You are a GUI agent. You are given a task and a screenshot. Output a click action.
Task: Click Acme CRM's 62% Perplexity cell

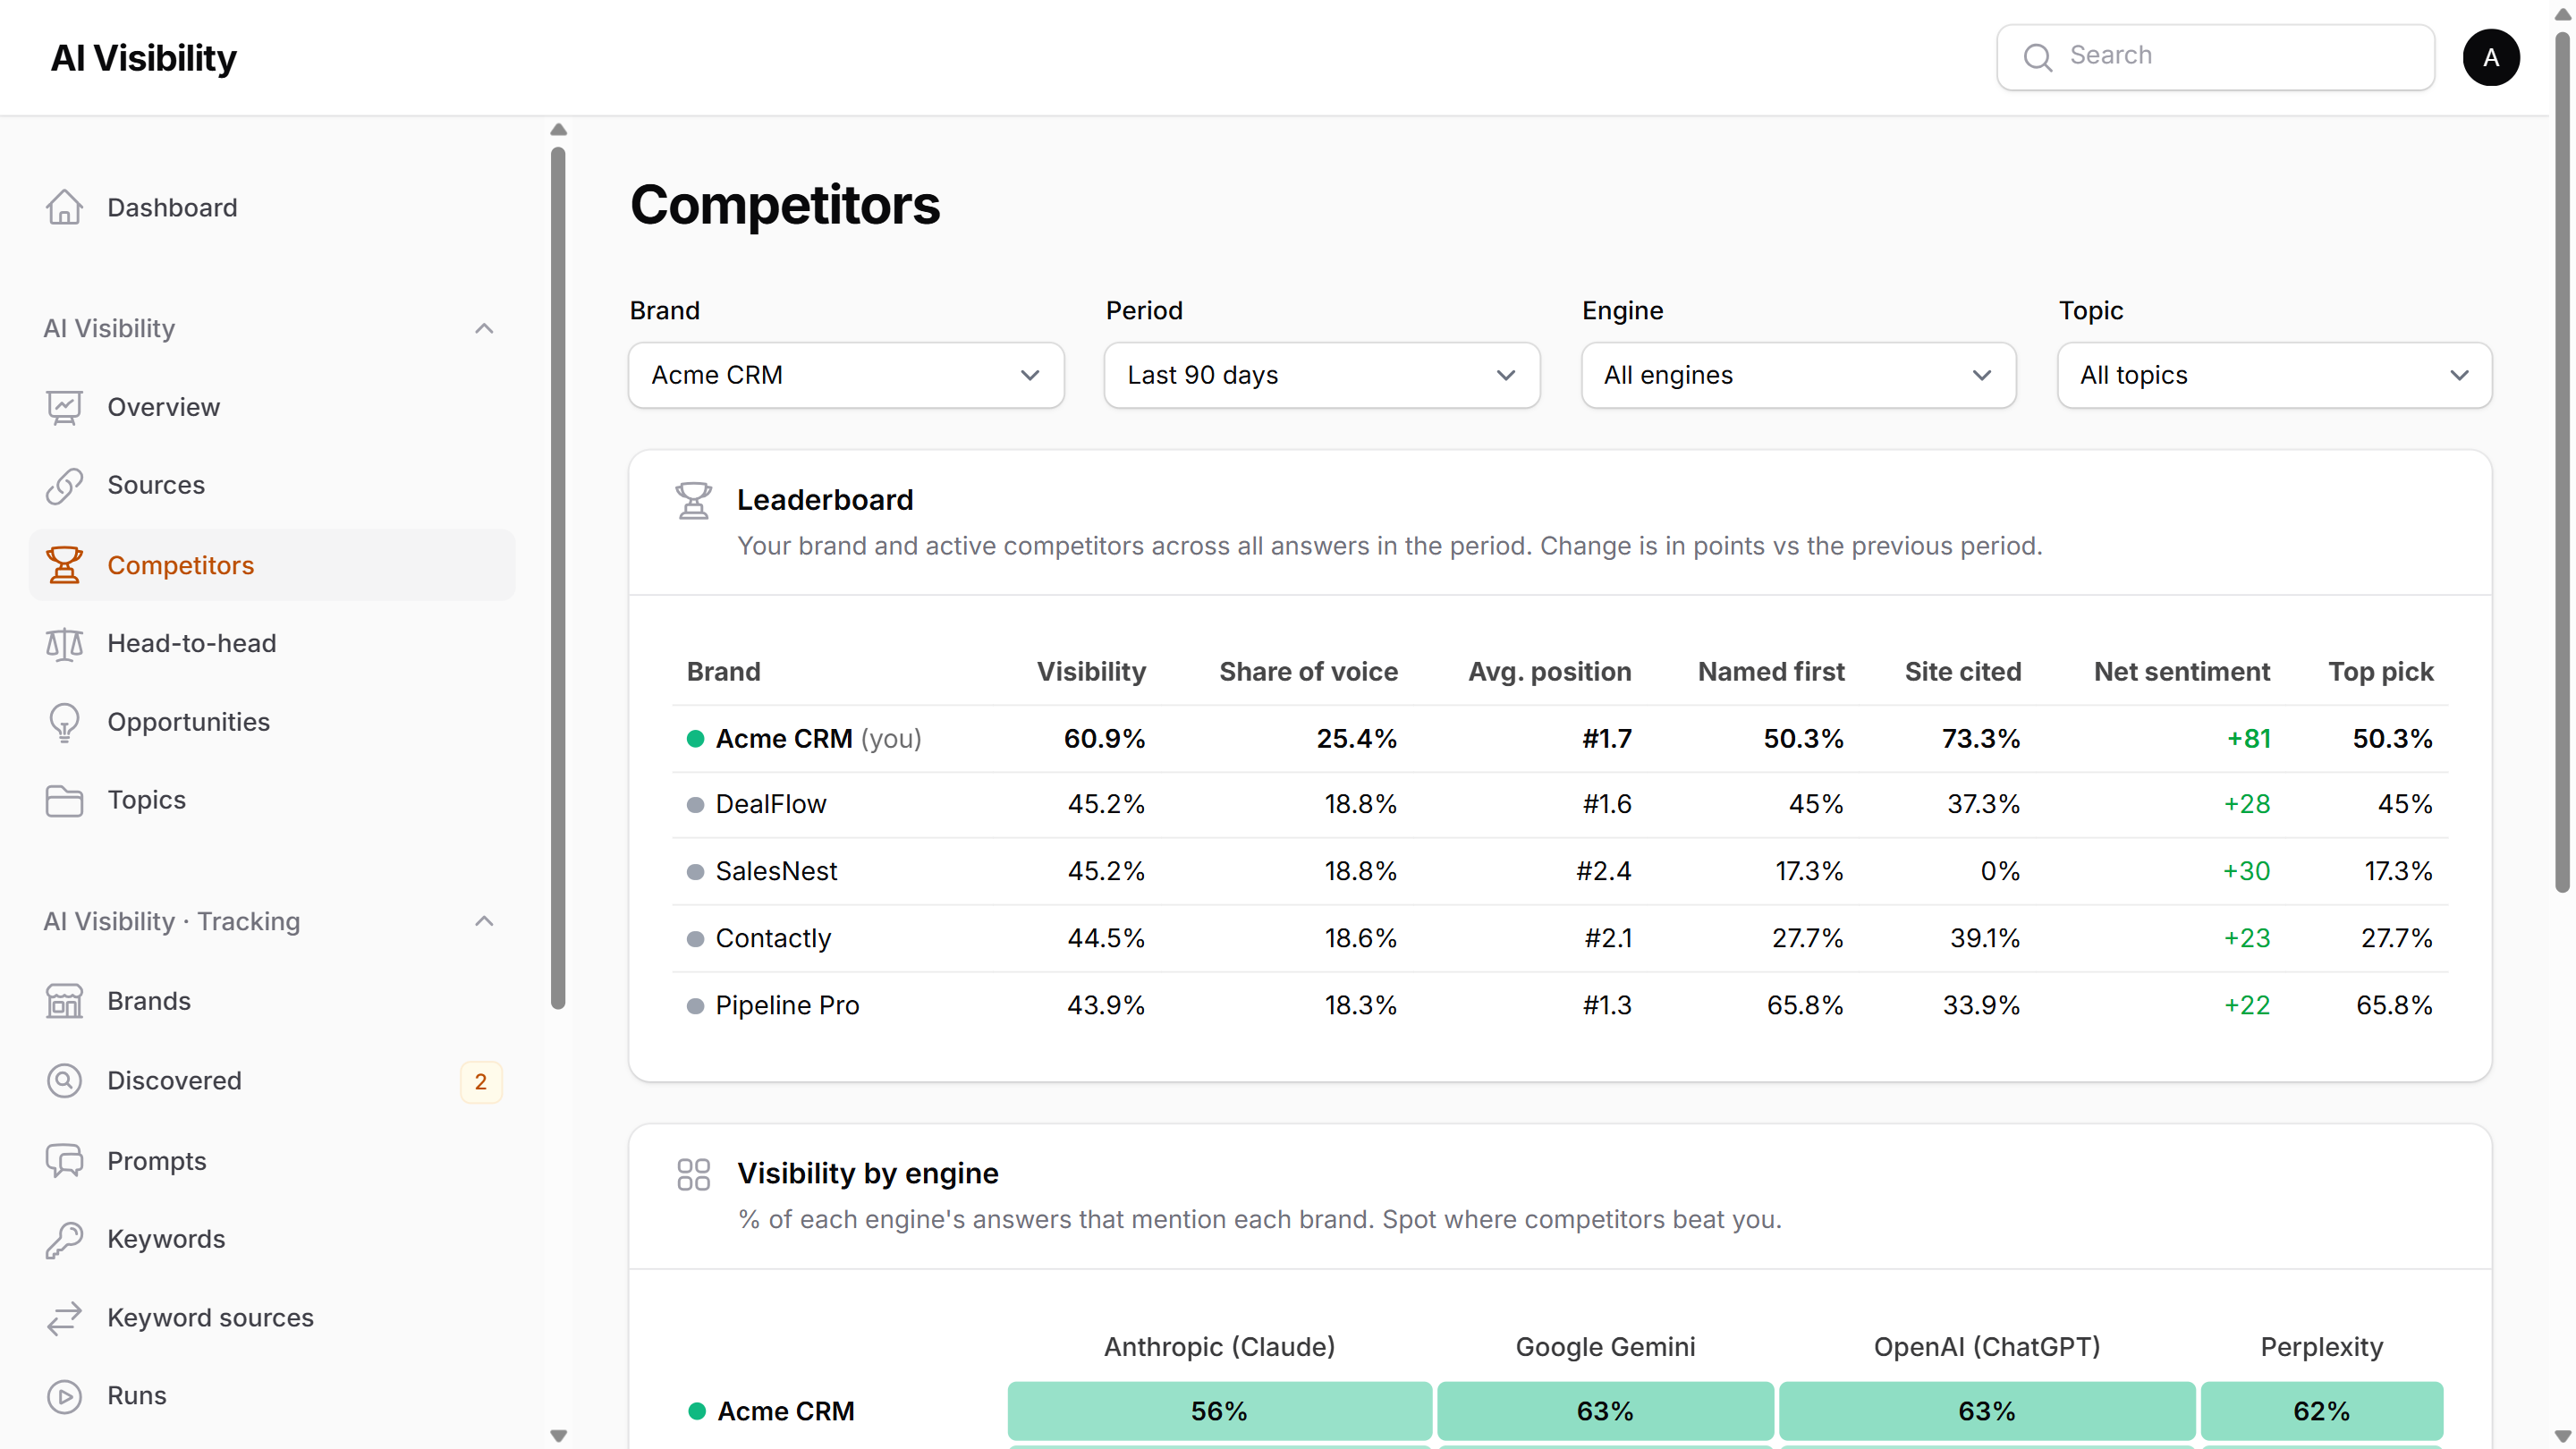click(x=2321, y=1411)
